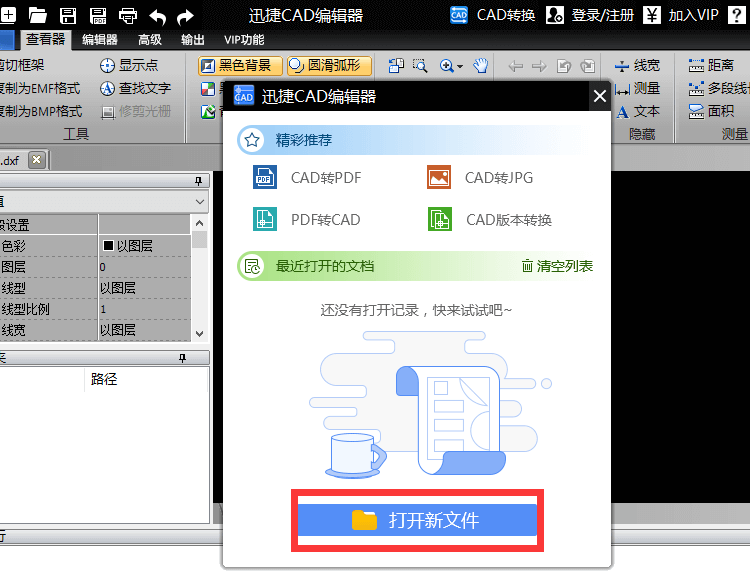Screen dimensions: 750x582
Task: Pin the lower 路径 panel
Action: [182, 358]
